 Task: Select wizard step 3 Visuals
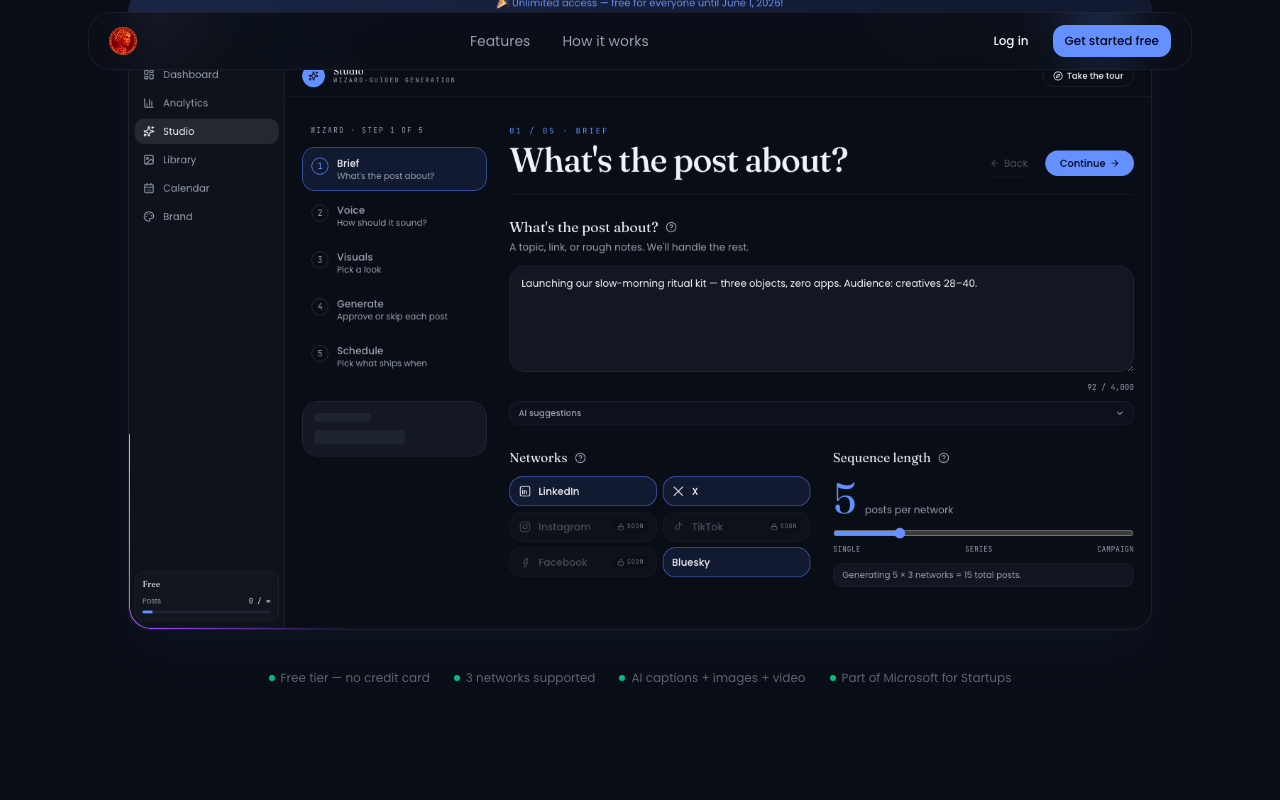394,263
